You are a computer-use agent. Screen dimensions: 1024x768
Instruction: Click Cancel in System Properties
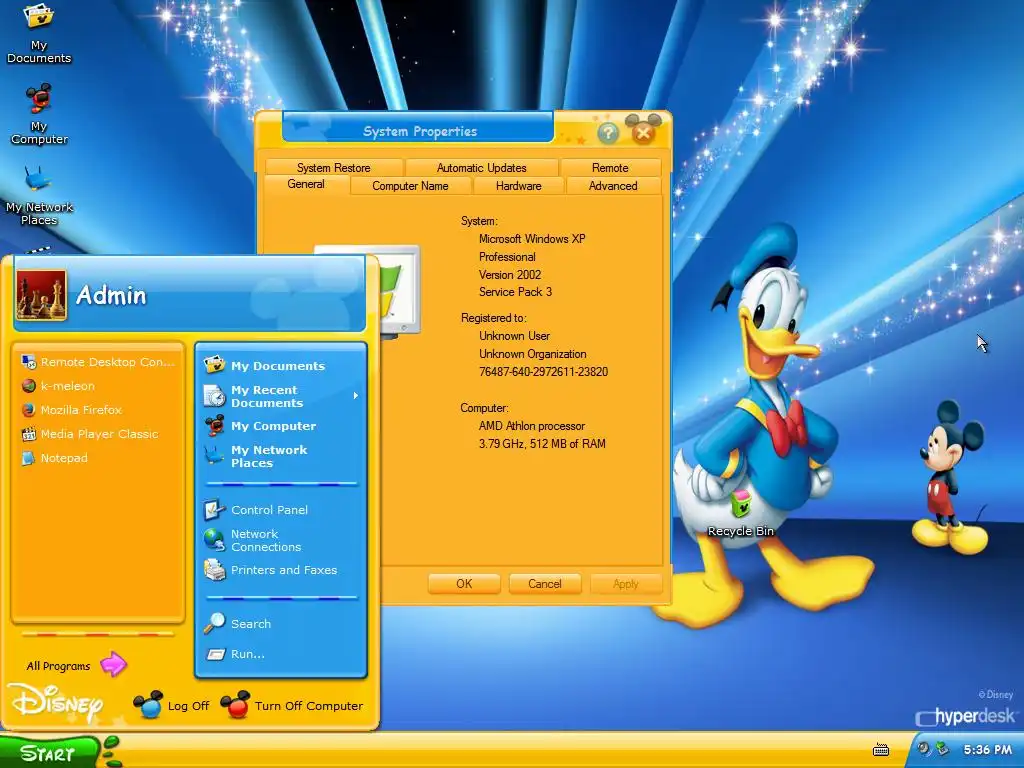coord(545,584)
